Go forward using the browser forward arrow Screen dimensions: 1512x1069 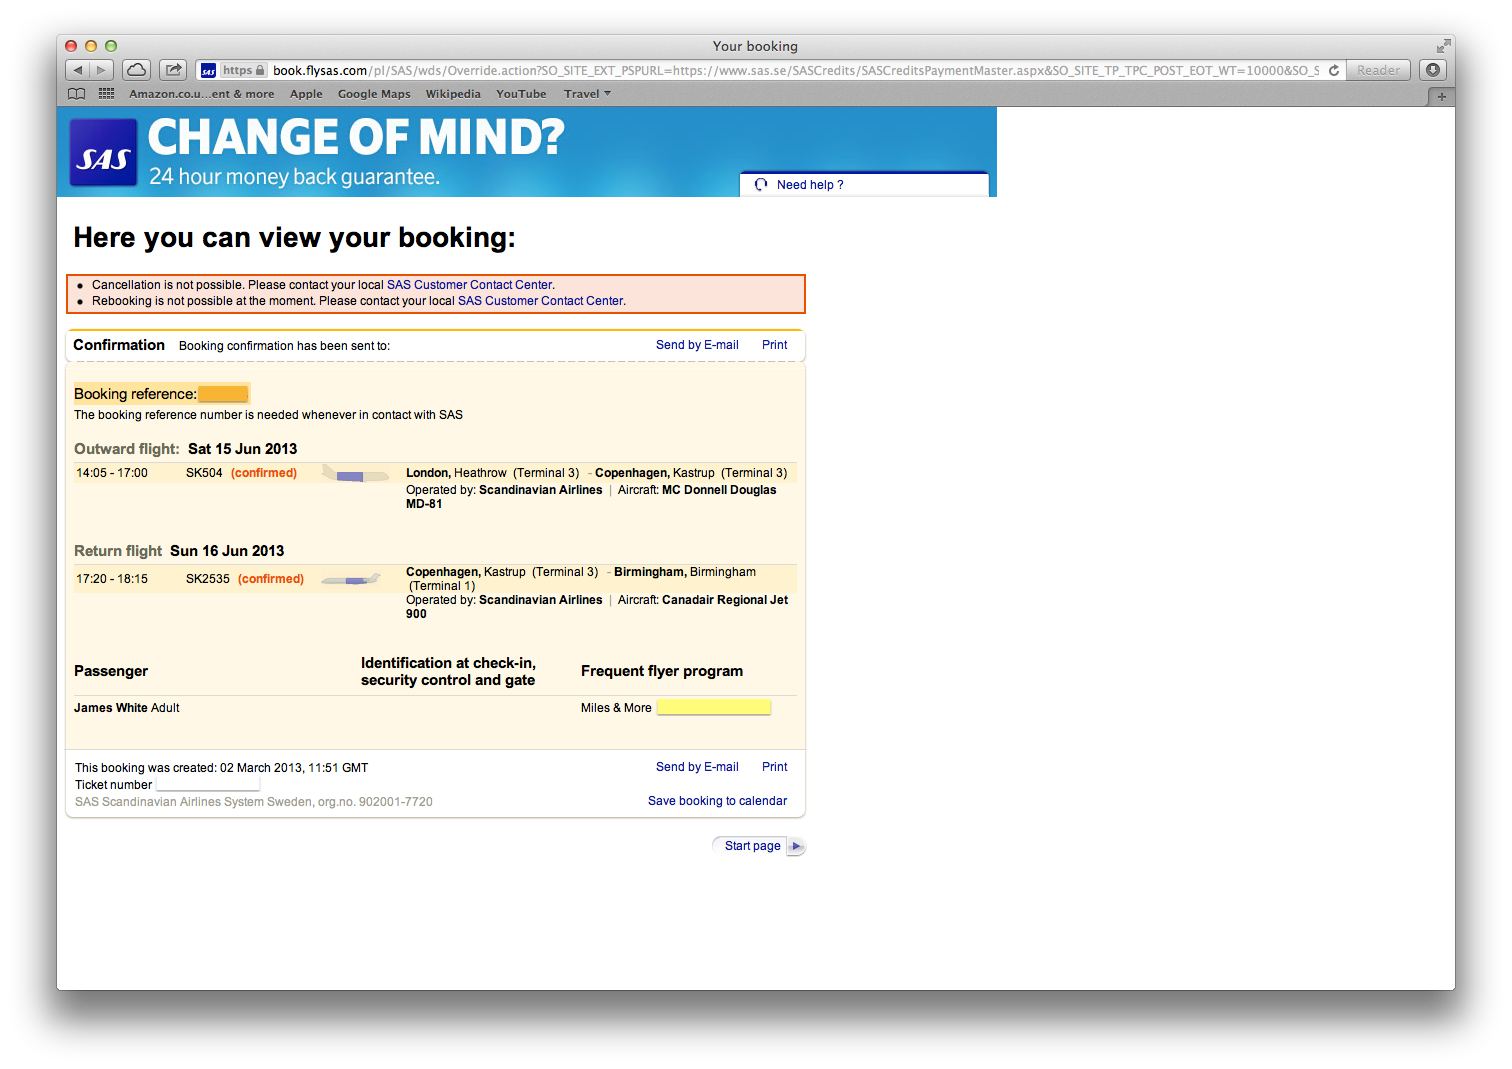pyautogui.click(x=101, y=70)
